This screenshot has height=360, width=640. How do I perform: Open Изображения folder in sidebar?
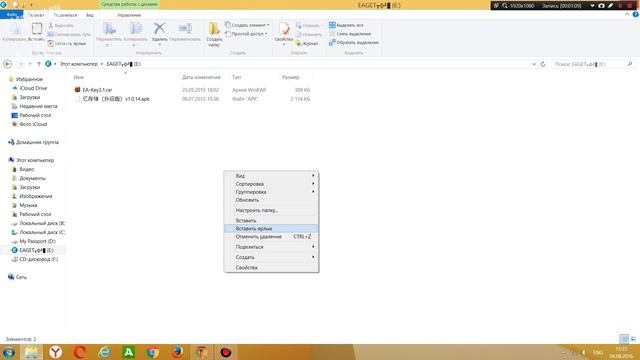(36, 196)
